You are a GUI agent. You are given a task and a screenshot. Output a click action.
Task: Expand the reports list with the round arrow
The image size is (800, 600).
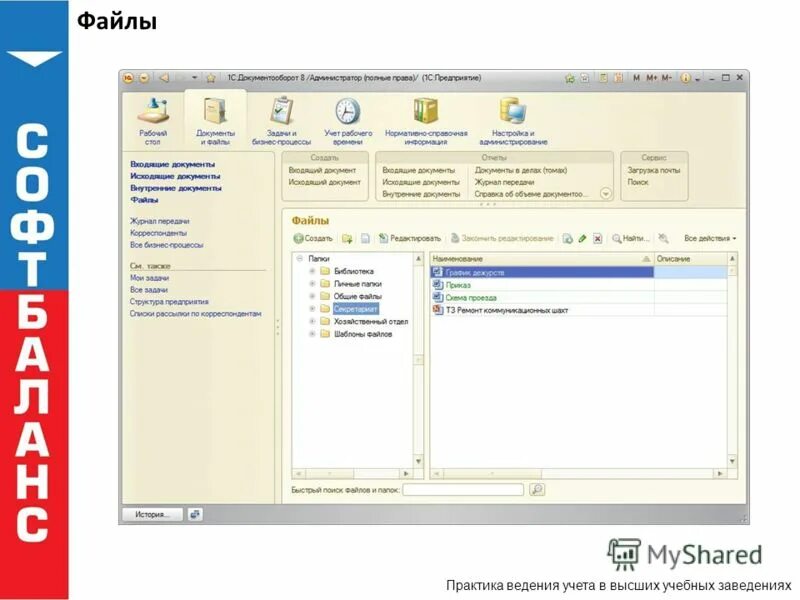(605, 194)
